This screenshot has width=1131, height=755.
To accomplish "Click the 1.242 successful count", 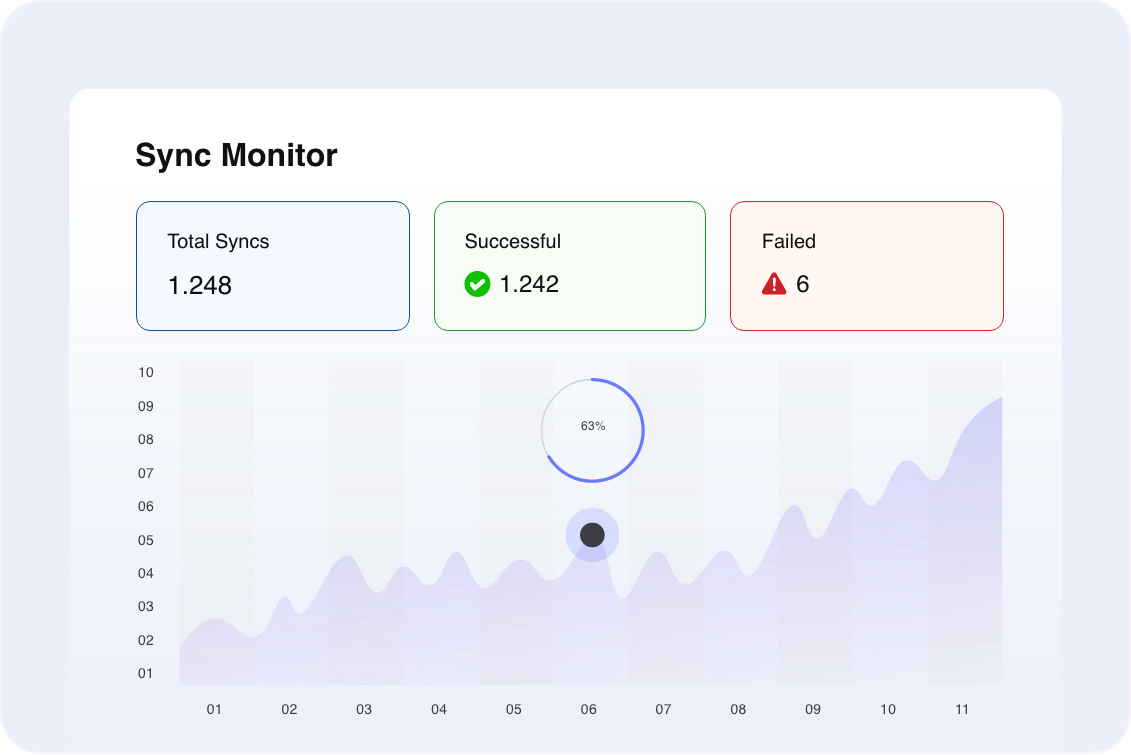I will (x=529, y=285).
